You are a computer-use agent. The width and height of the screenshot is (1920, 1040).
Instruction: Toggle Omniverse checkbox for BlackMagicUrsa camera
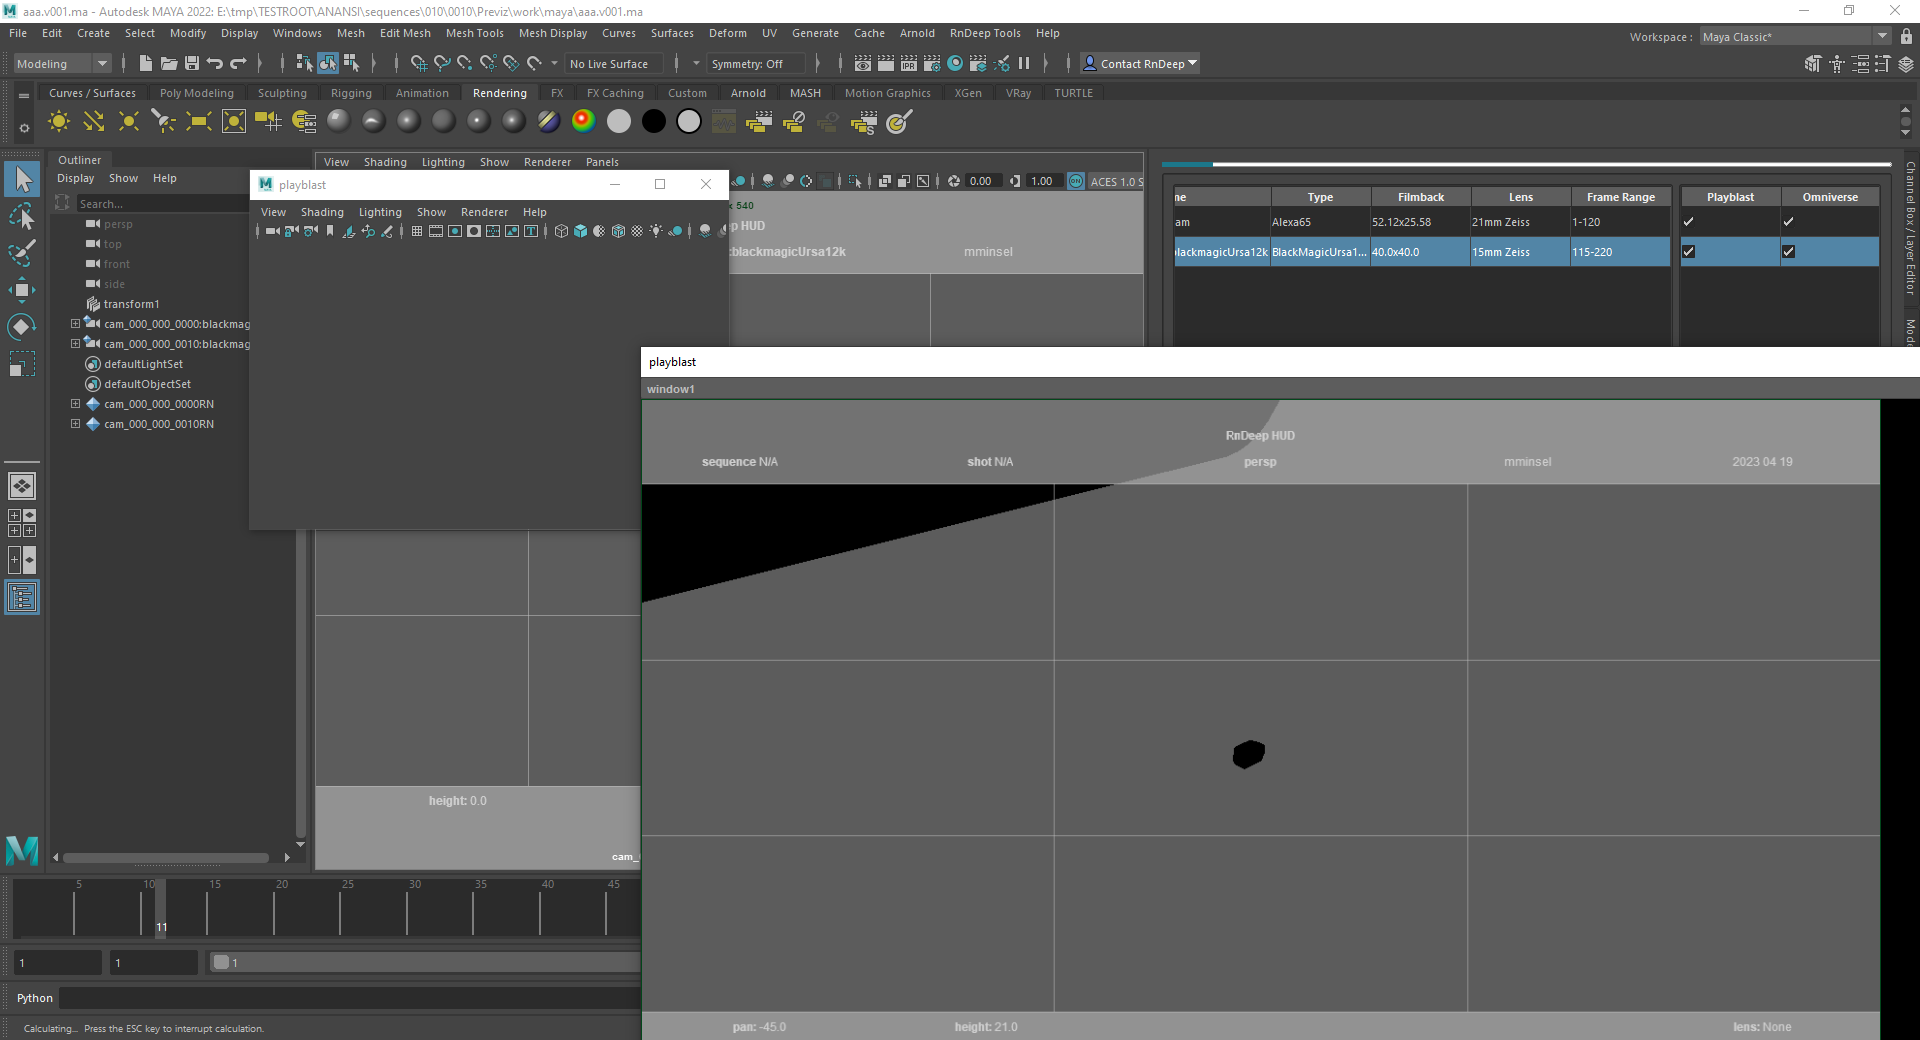tap(1789, 252)
